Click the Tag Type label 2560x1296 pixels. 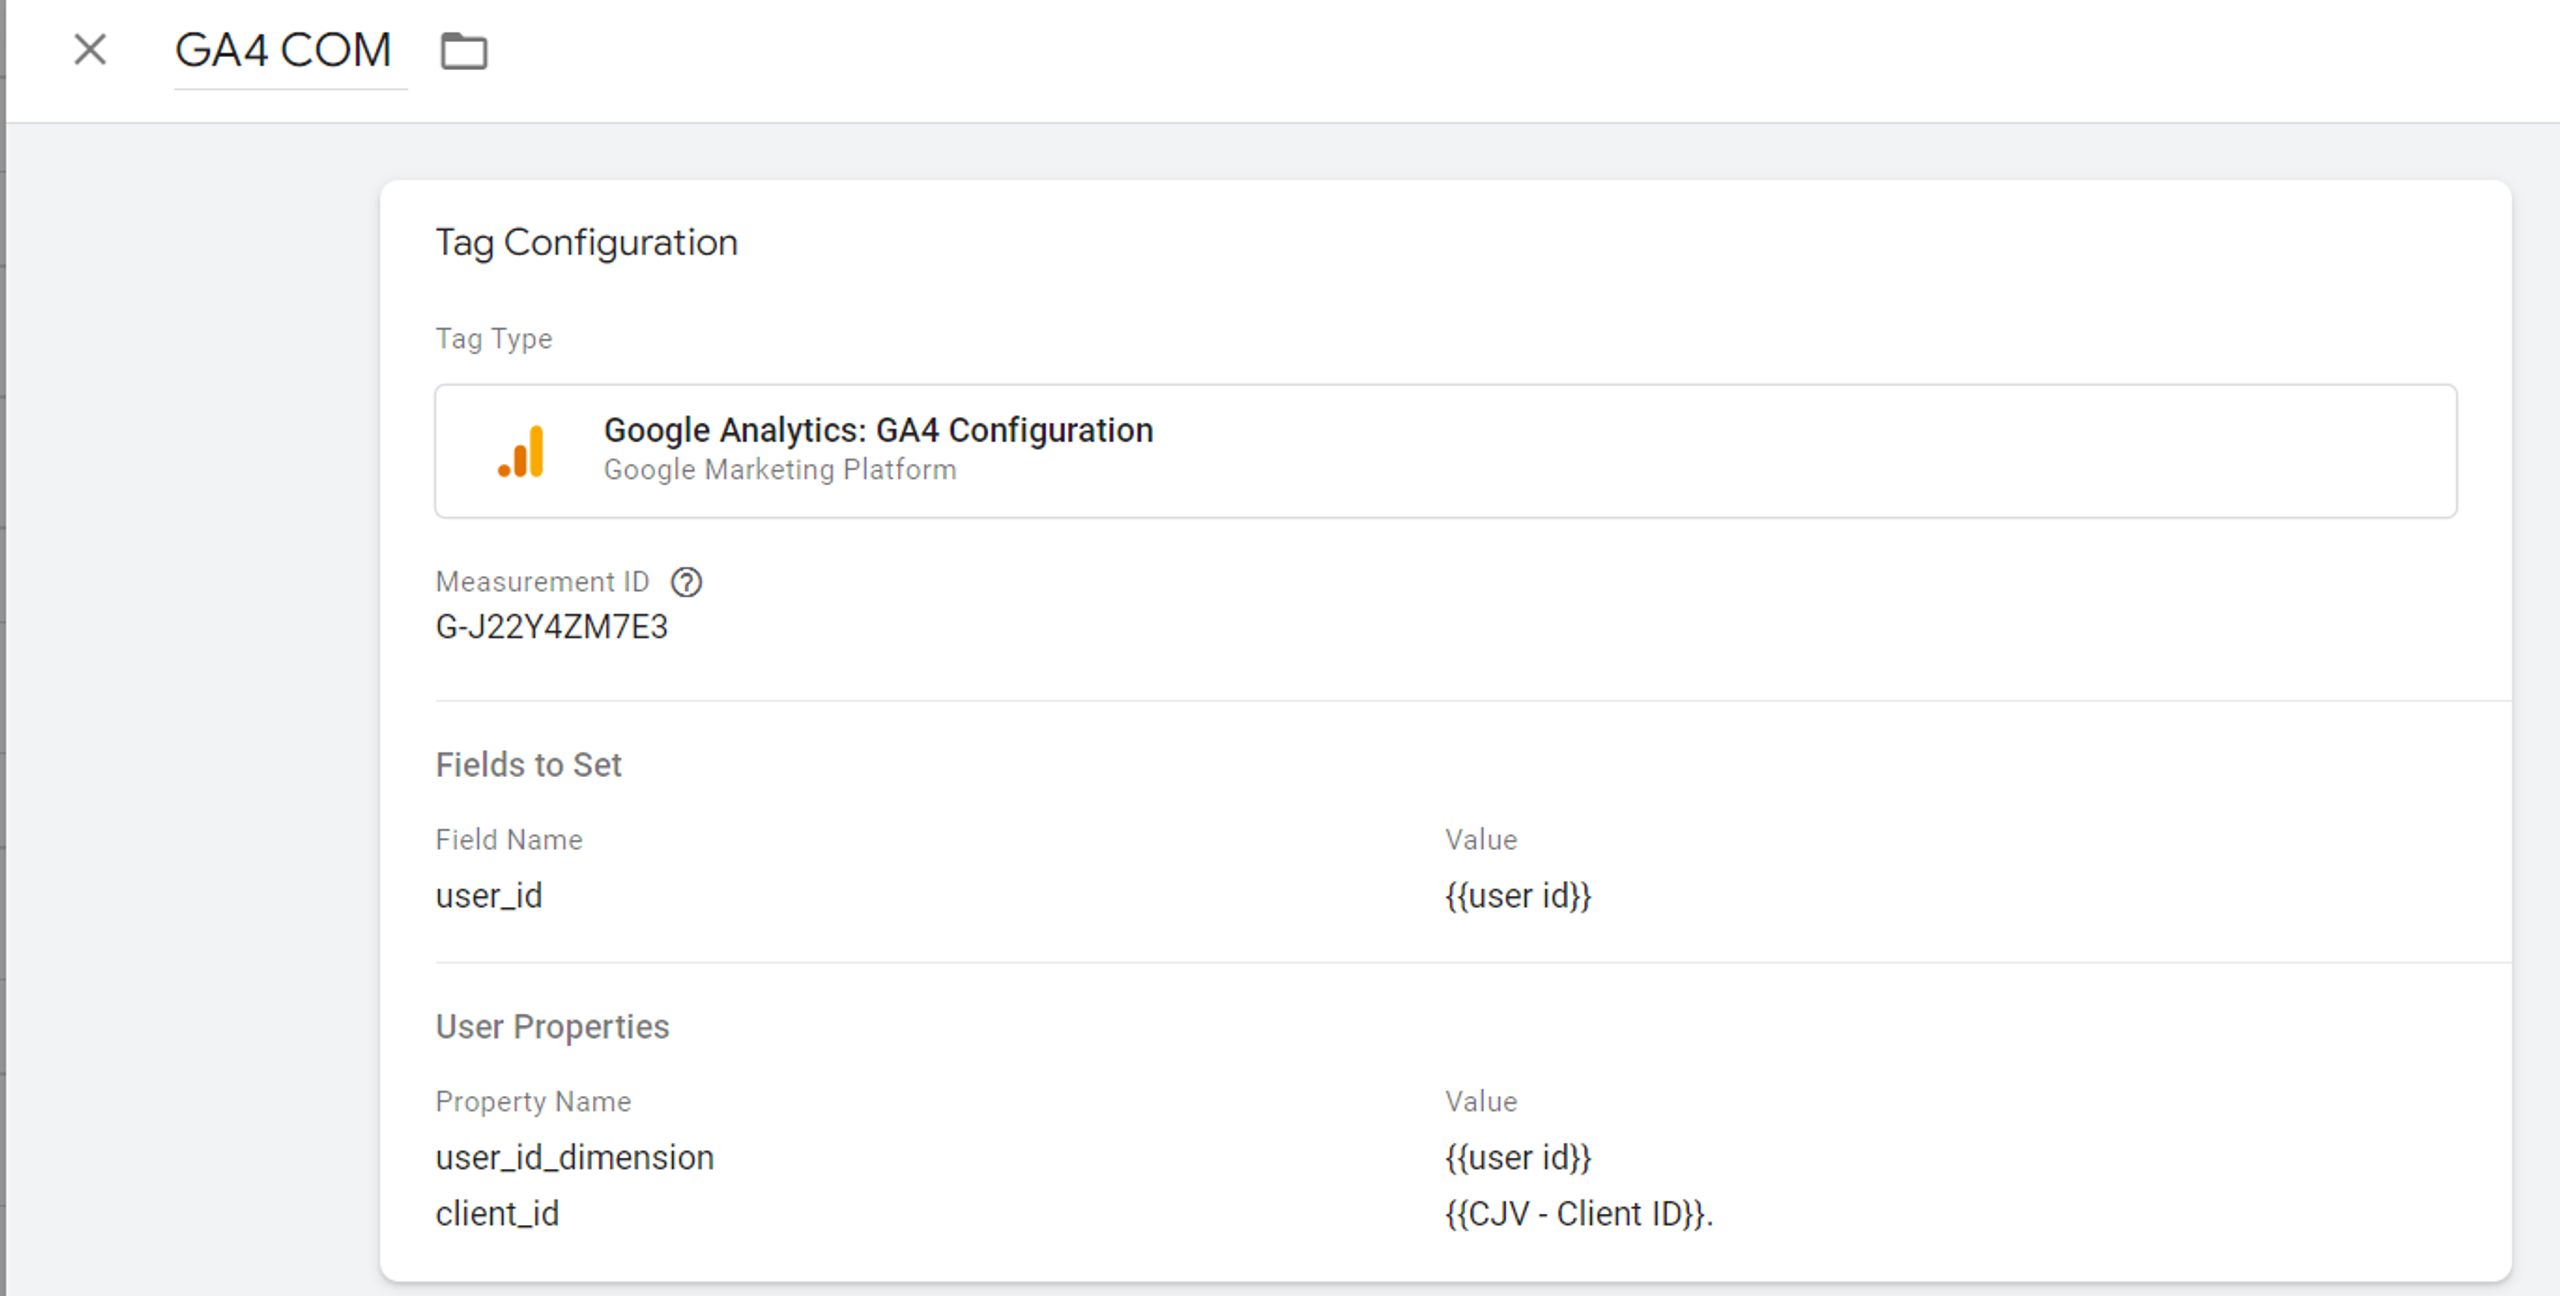(493, 339)
